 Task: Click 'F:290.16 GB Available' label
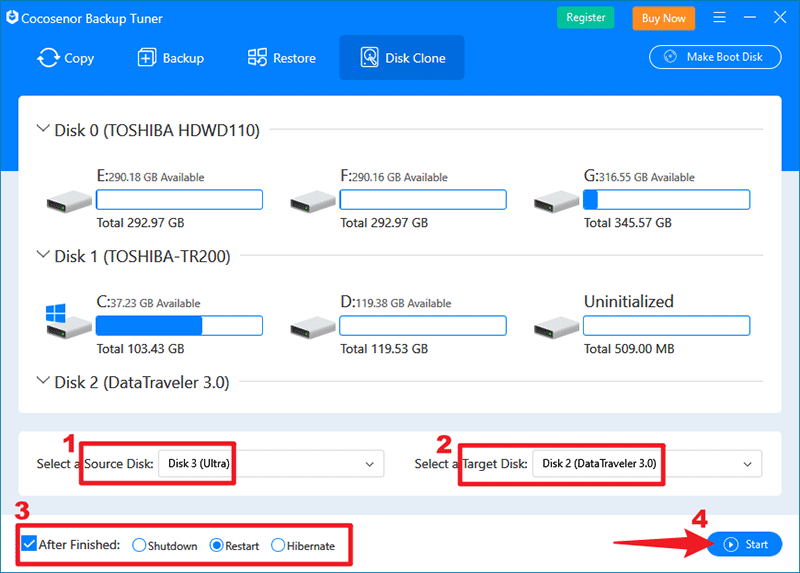click(x=394, y=177)
